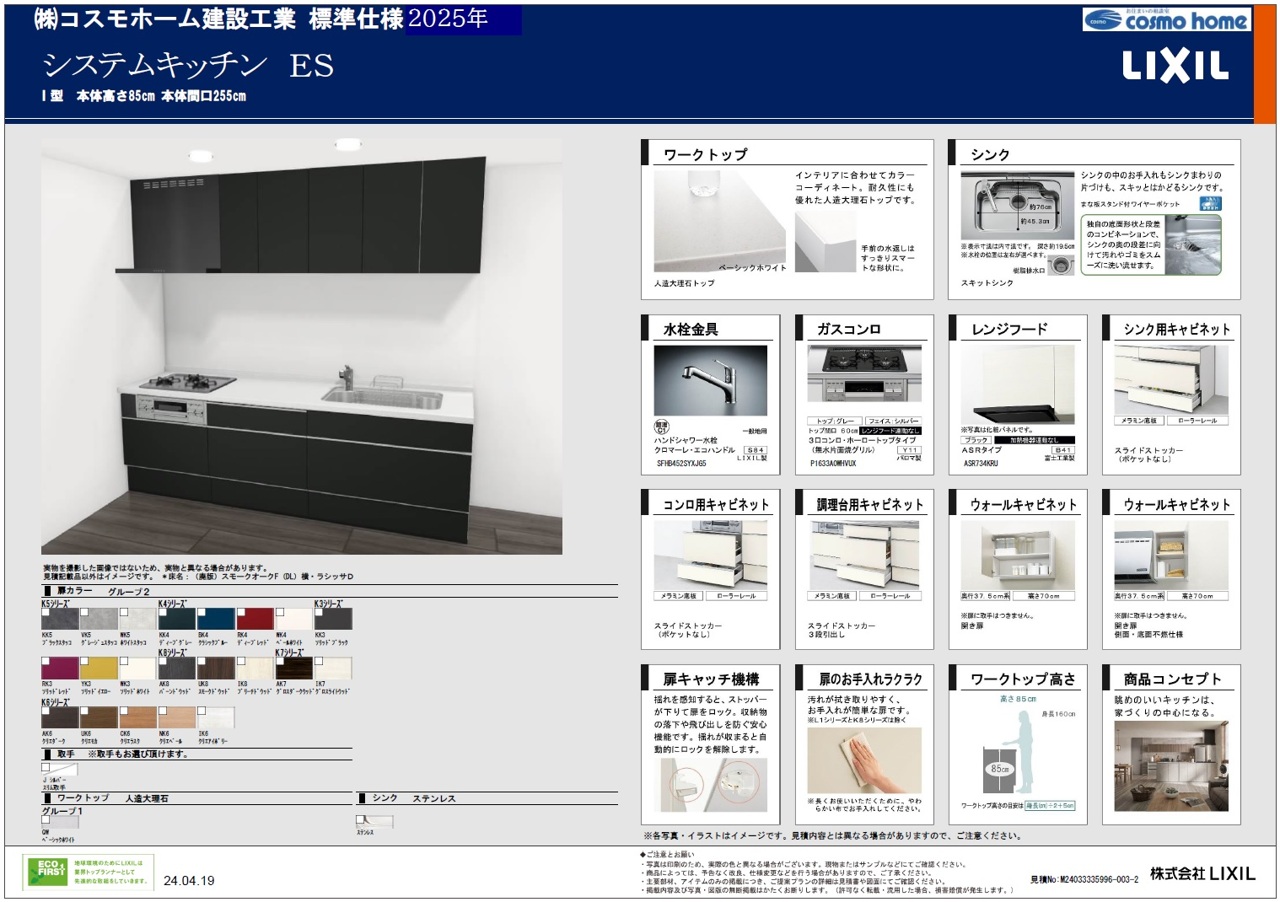
Task: Click the highlighted 2025年 field in title
Action: [x=463, y=20]
